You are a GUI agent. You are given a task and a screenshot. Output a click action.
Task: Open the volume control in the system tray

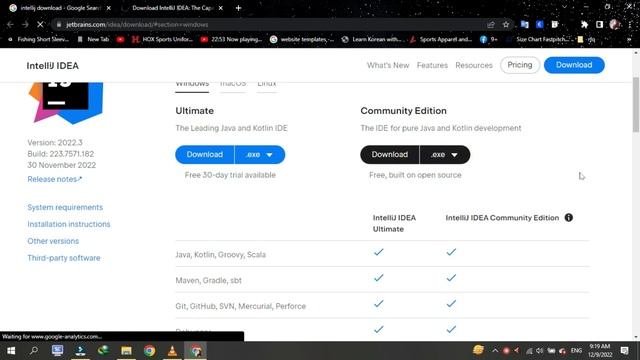[x=540, y=351]
